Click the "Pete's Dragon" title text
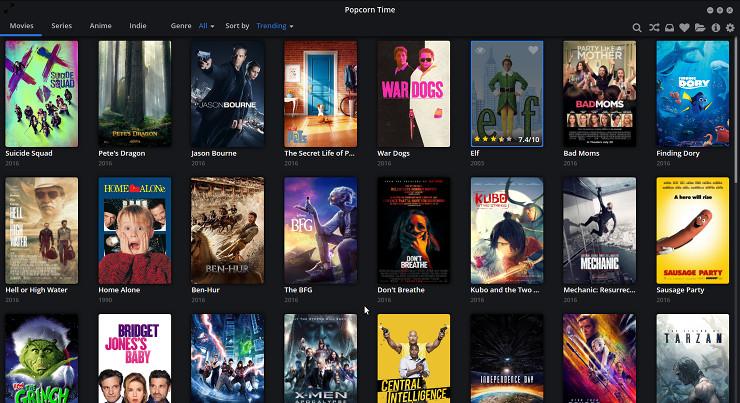The height and width of the screenshot is (403, 740). tap(122, 153)
